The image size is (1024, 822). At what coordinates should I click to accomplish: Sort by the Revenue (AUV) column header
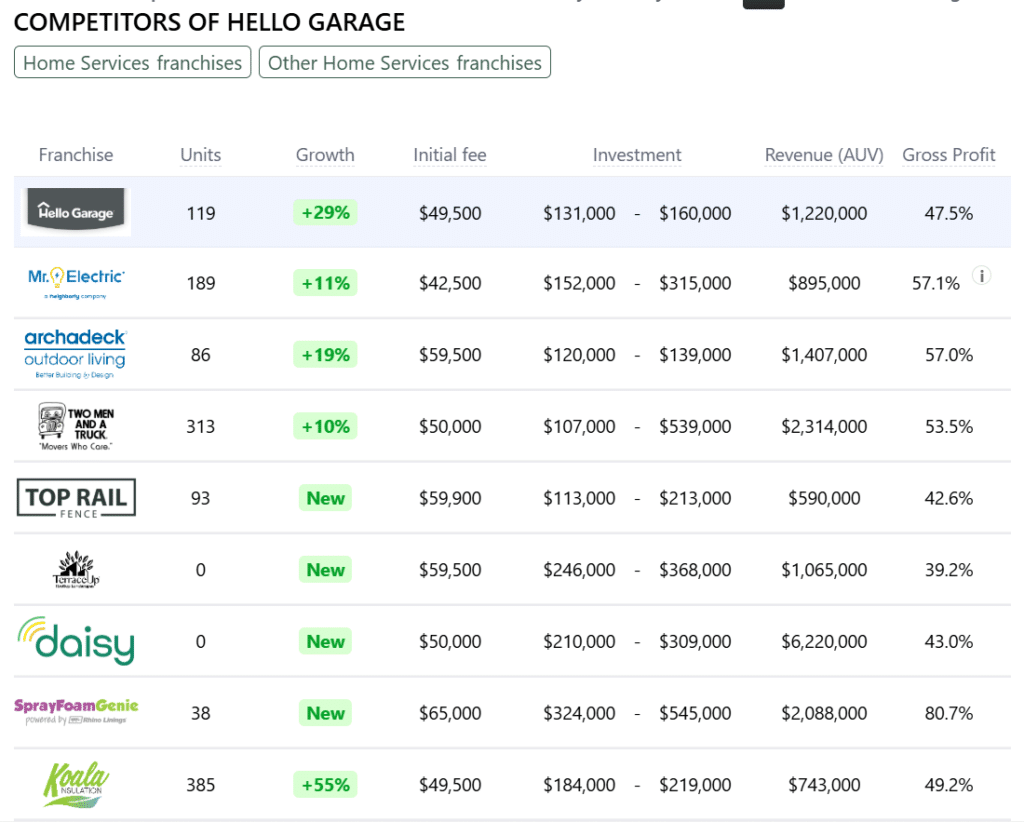point(824,155)
